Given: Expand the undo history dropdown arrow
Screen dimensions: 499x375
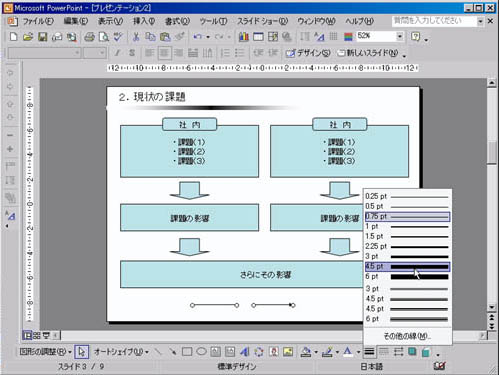Looking at the screenshot, I should [x=208, y=37].
